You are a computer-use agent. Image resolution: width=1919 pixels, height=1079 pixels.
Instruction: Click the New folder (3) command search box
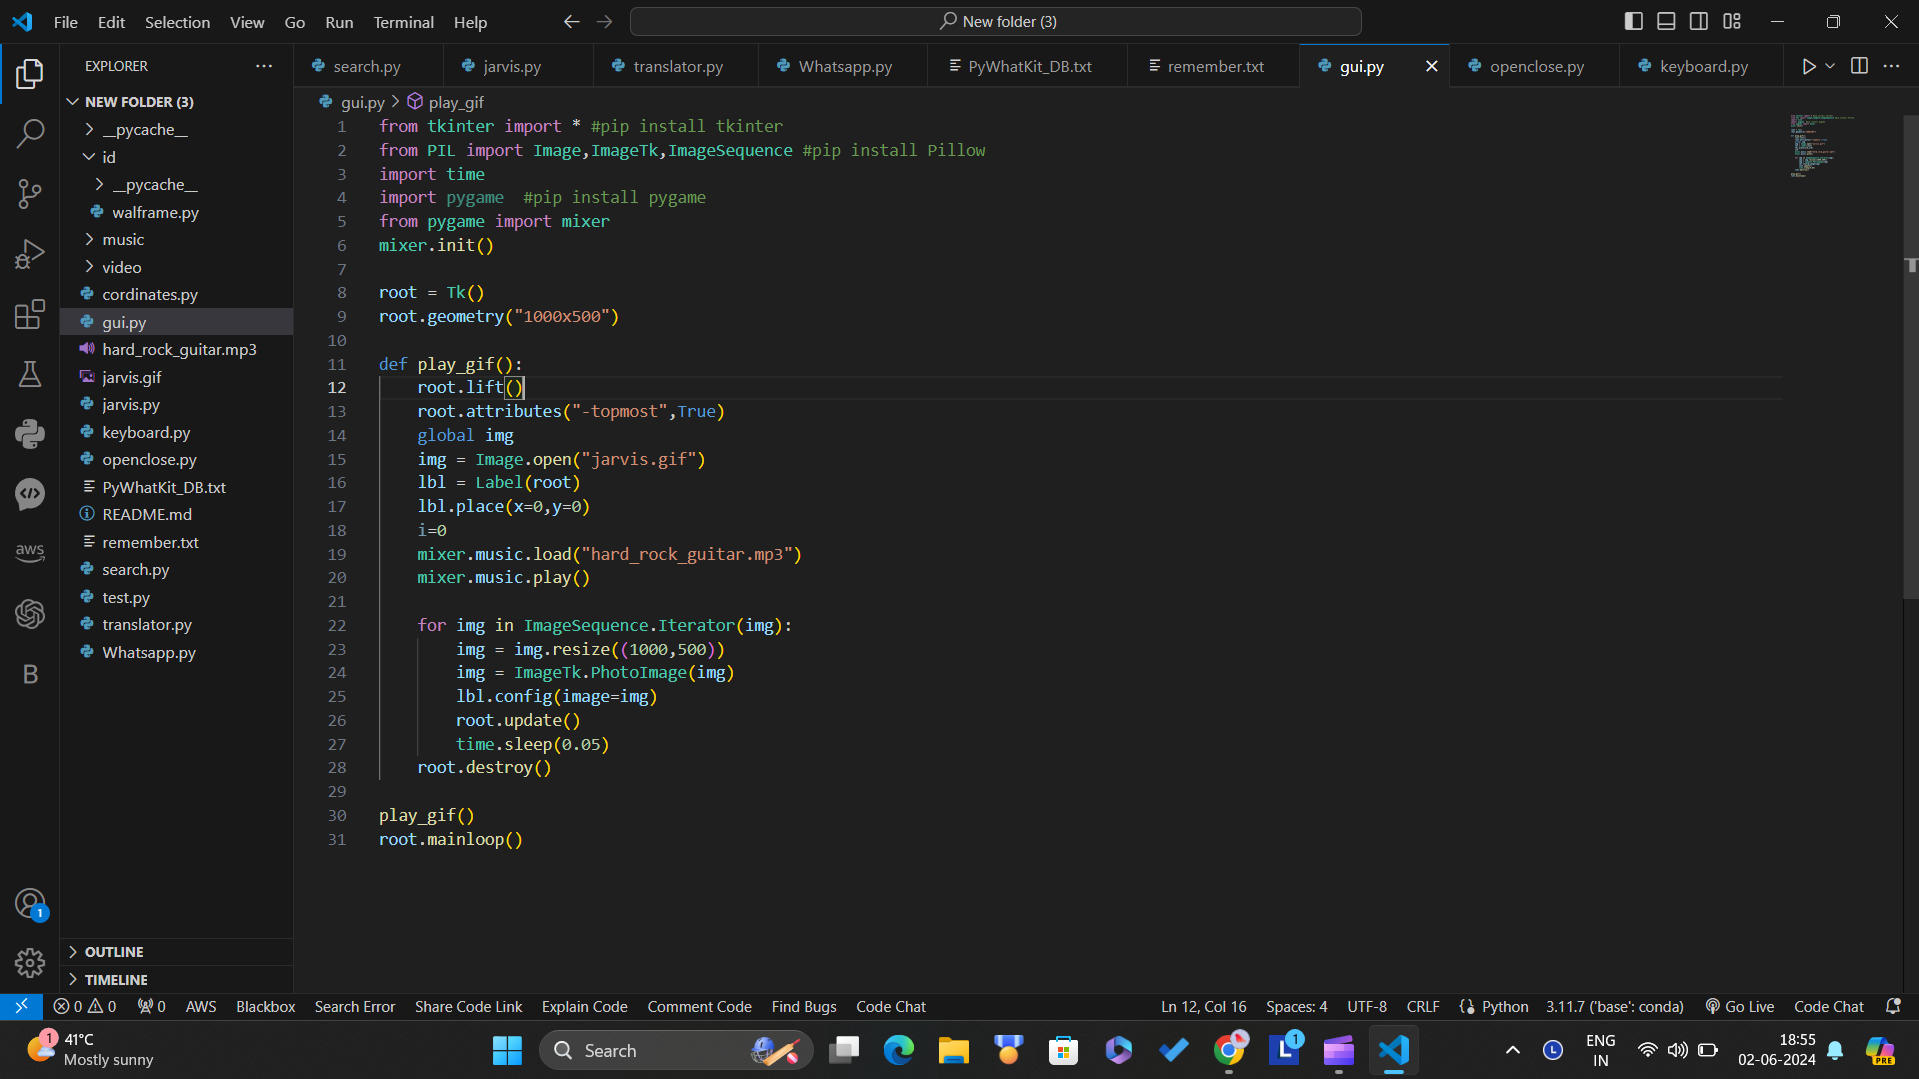996,21
